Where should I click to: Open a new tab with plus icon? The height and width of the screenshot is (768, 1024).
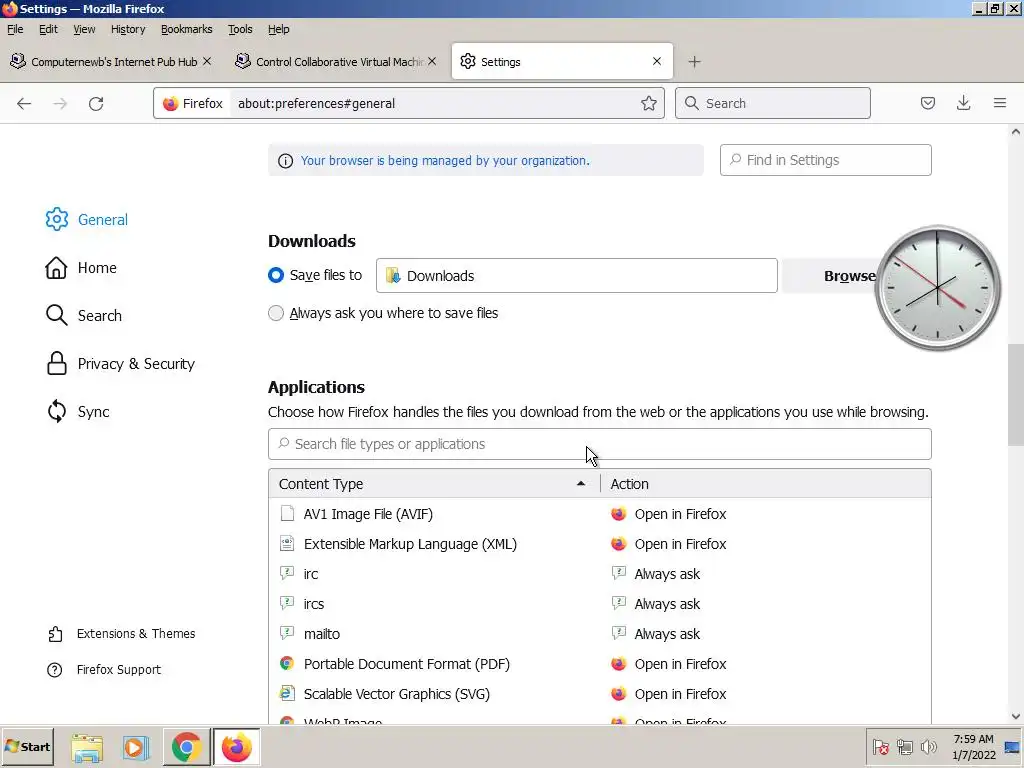click(x=694, y=61)
